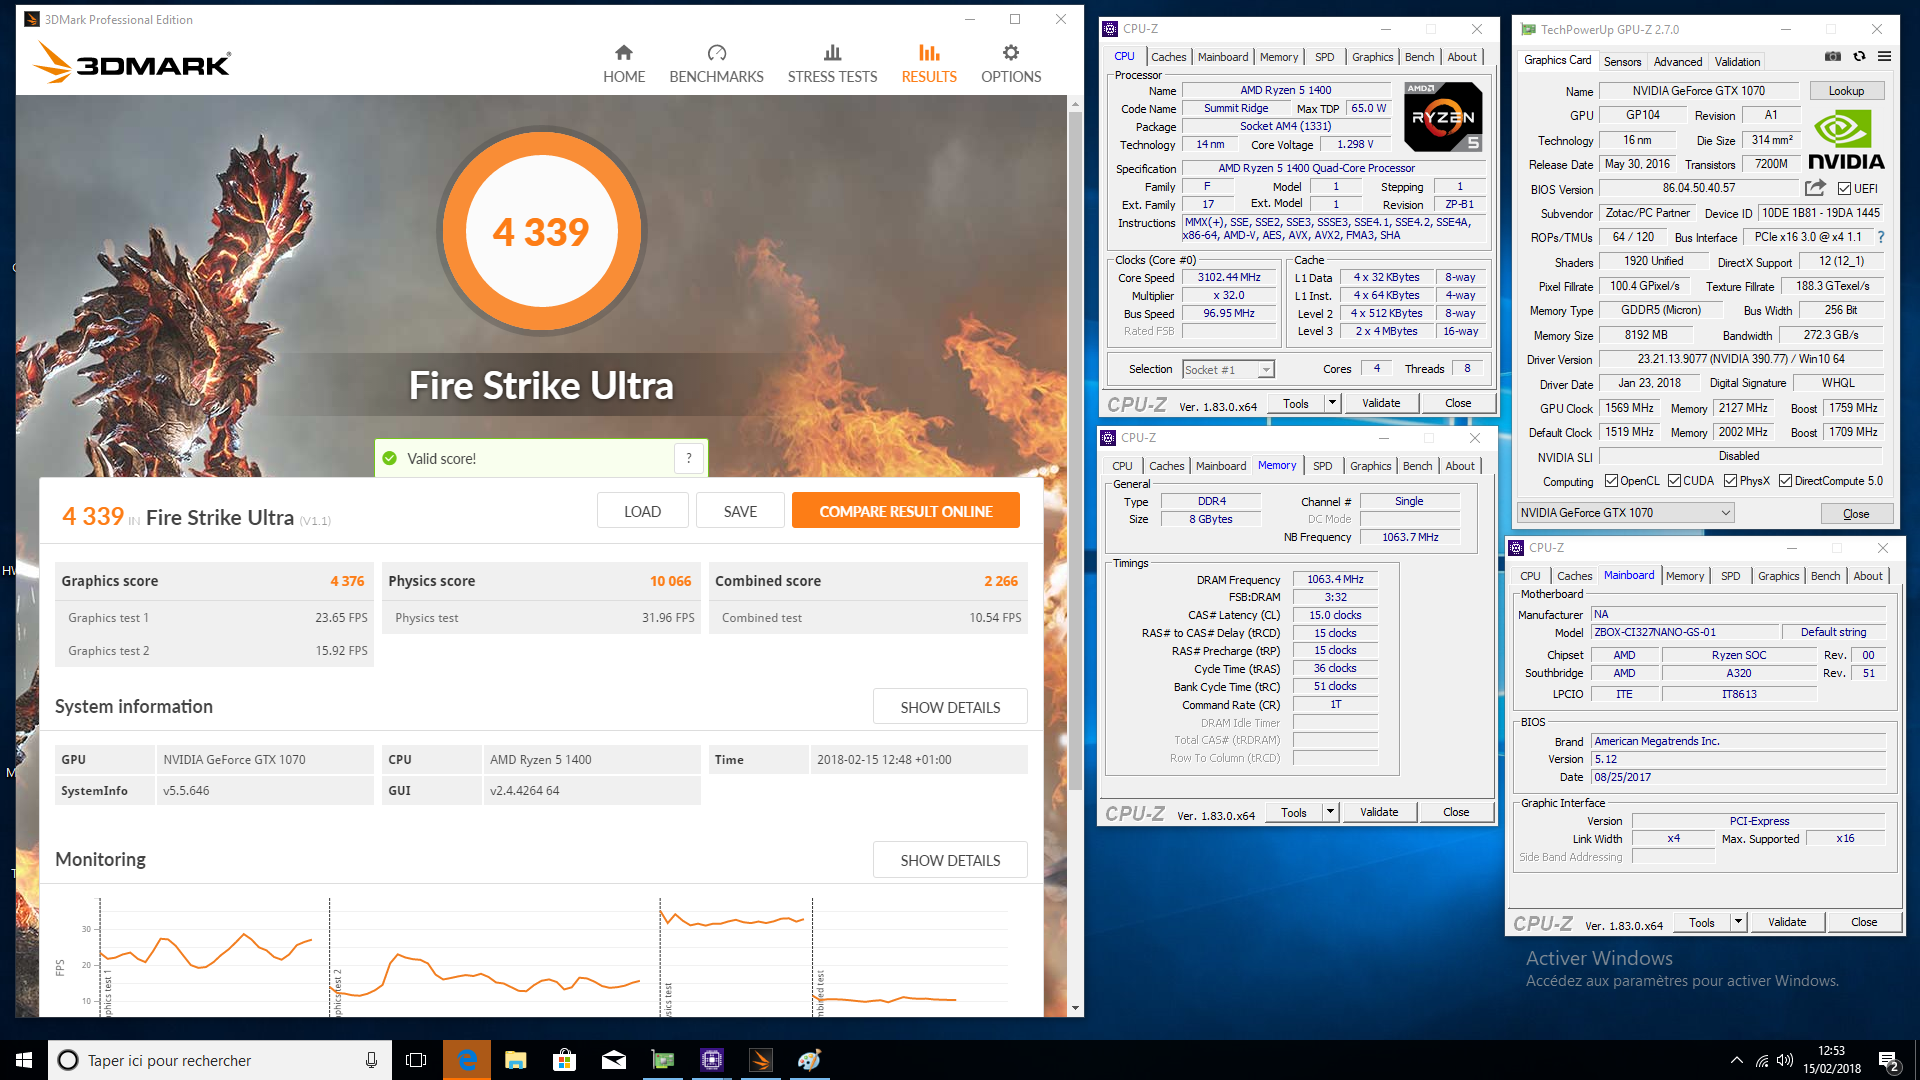The height and width of the screenshot is (1080, 1920).
Task: Click the SAVE button in 3DMark
Action: pyautogui.click(x=740, y=511)
